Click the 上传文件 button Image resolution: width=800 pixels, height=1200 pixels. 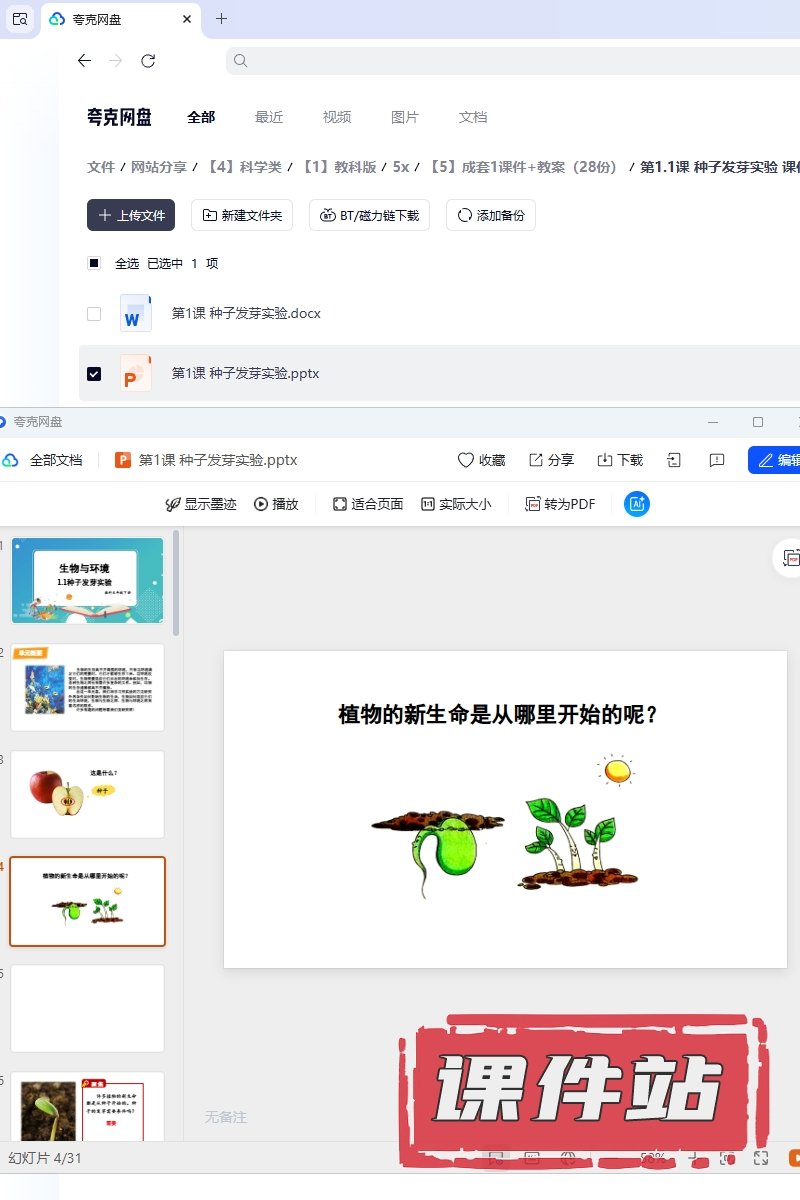click(131, 215)
